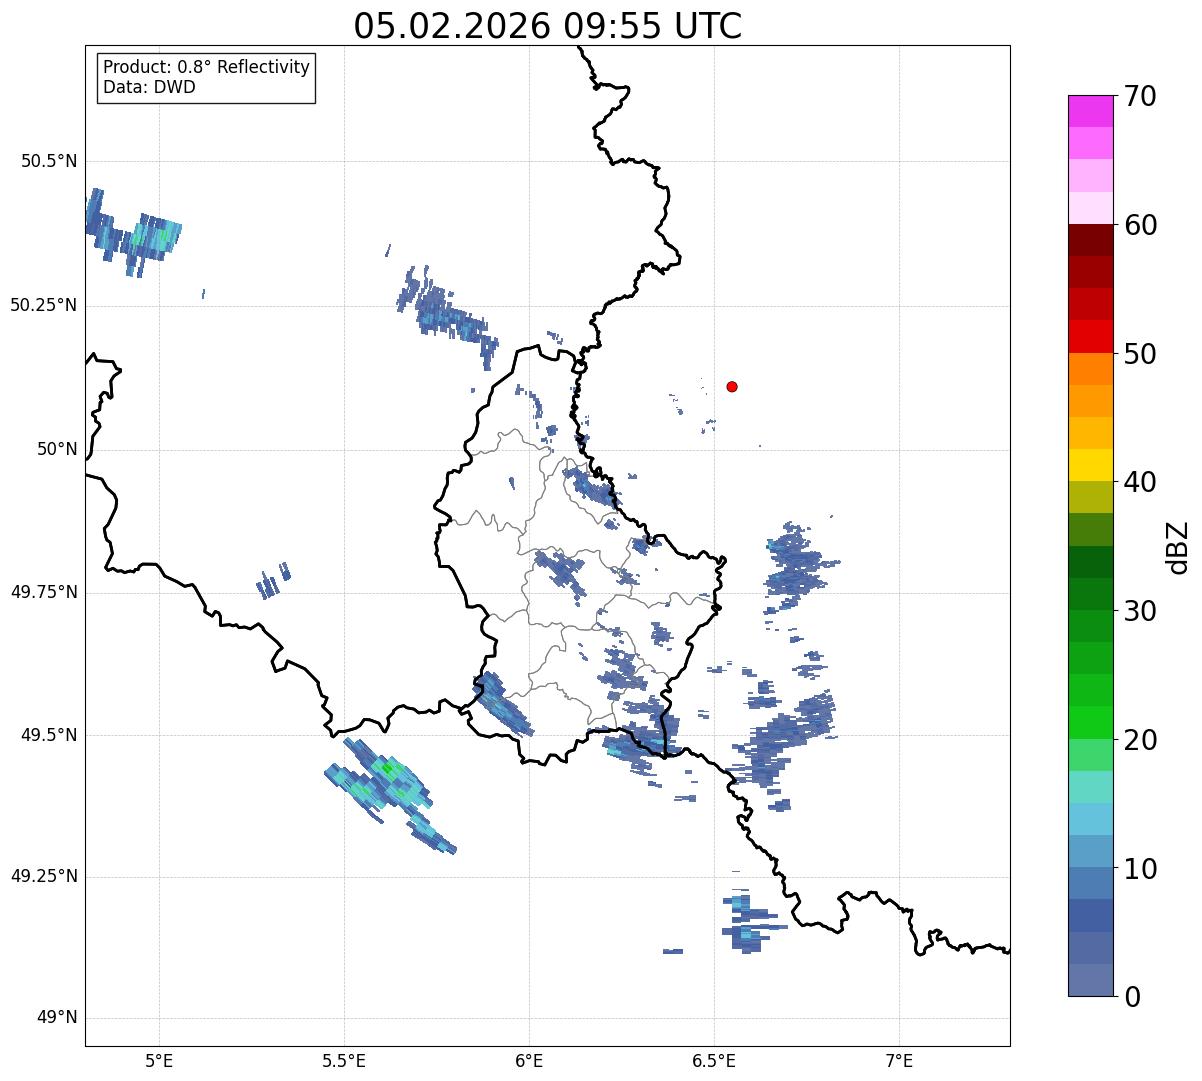Click the 5°E longitude label

159,1060
